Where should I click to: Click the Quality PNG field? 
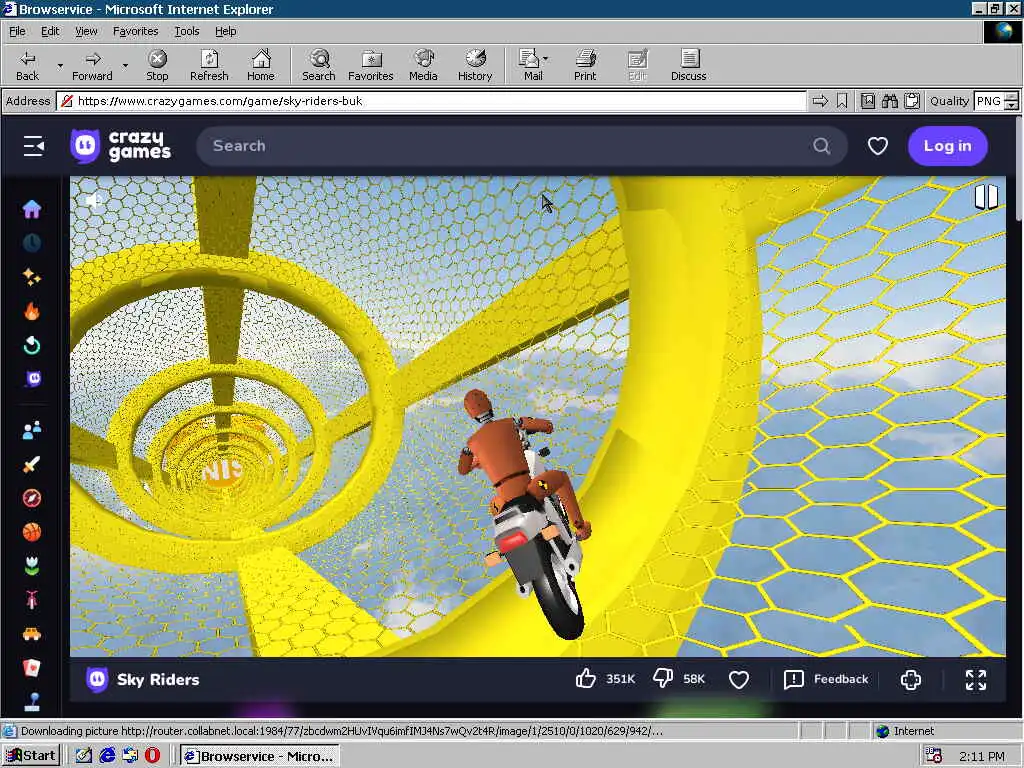[988, 101]
